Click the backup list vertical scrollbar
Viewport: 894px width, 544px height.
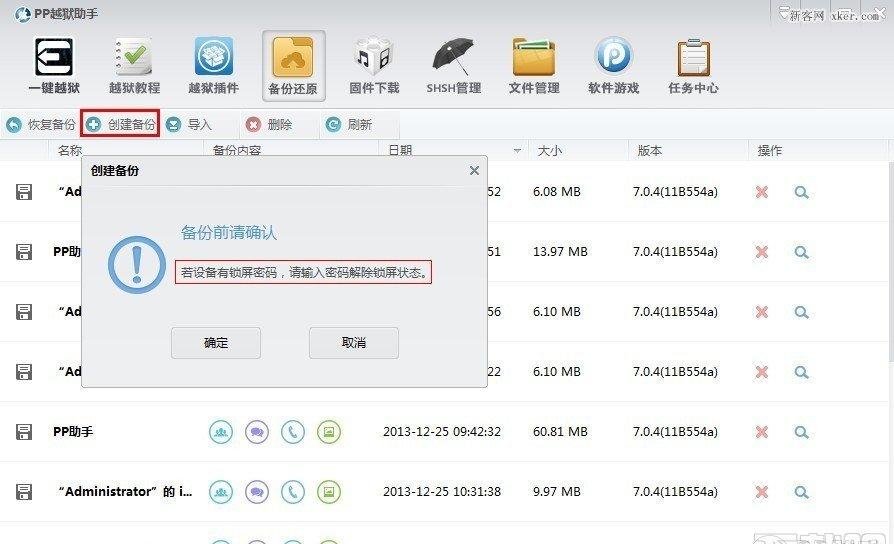pyautogui.click(x=891, y=262)
